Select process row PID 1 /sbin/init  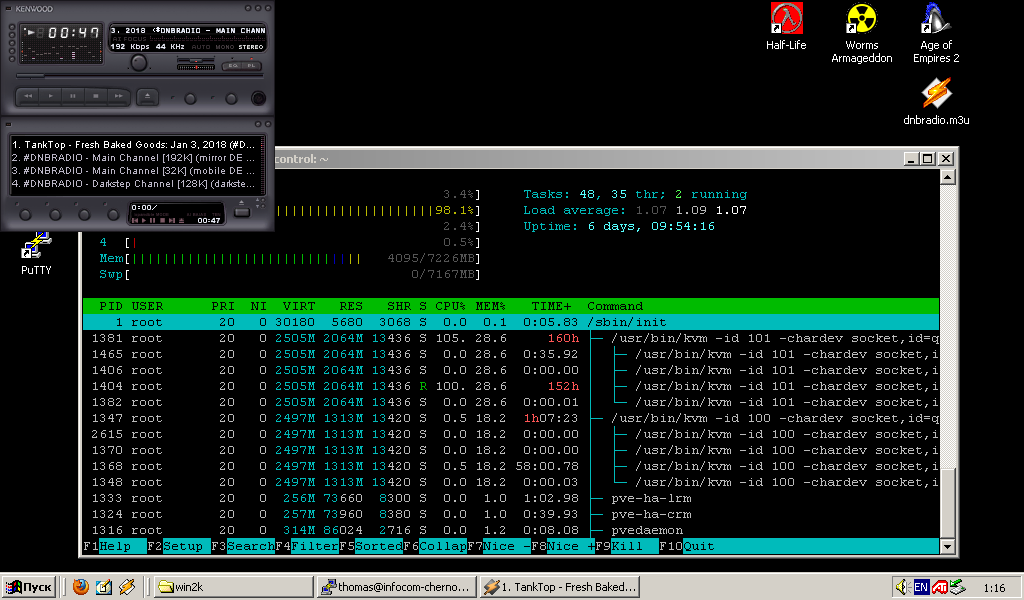[x=511, y=323]
